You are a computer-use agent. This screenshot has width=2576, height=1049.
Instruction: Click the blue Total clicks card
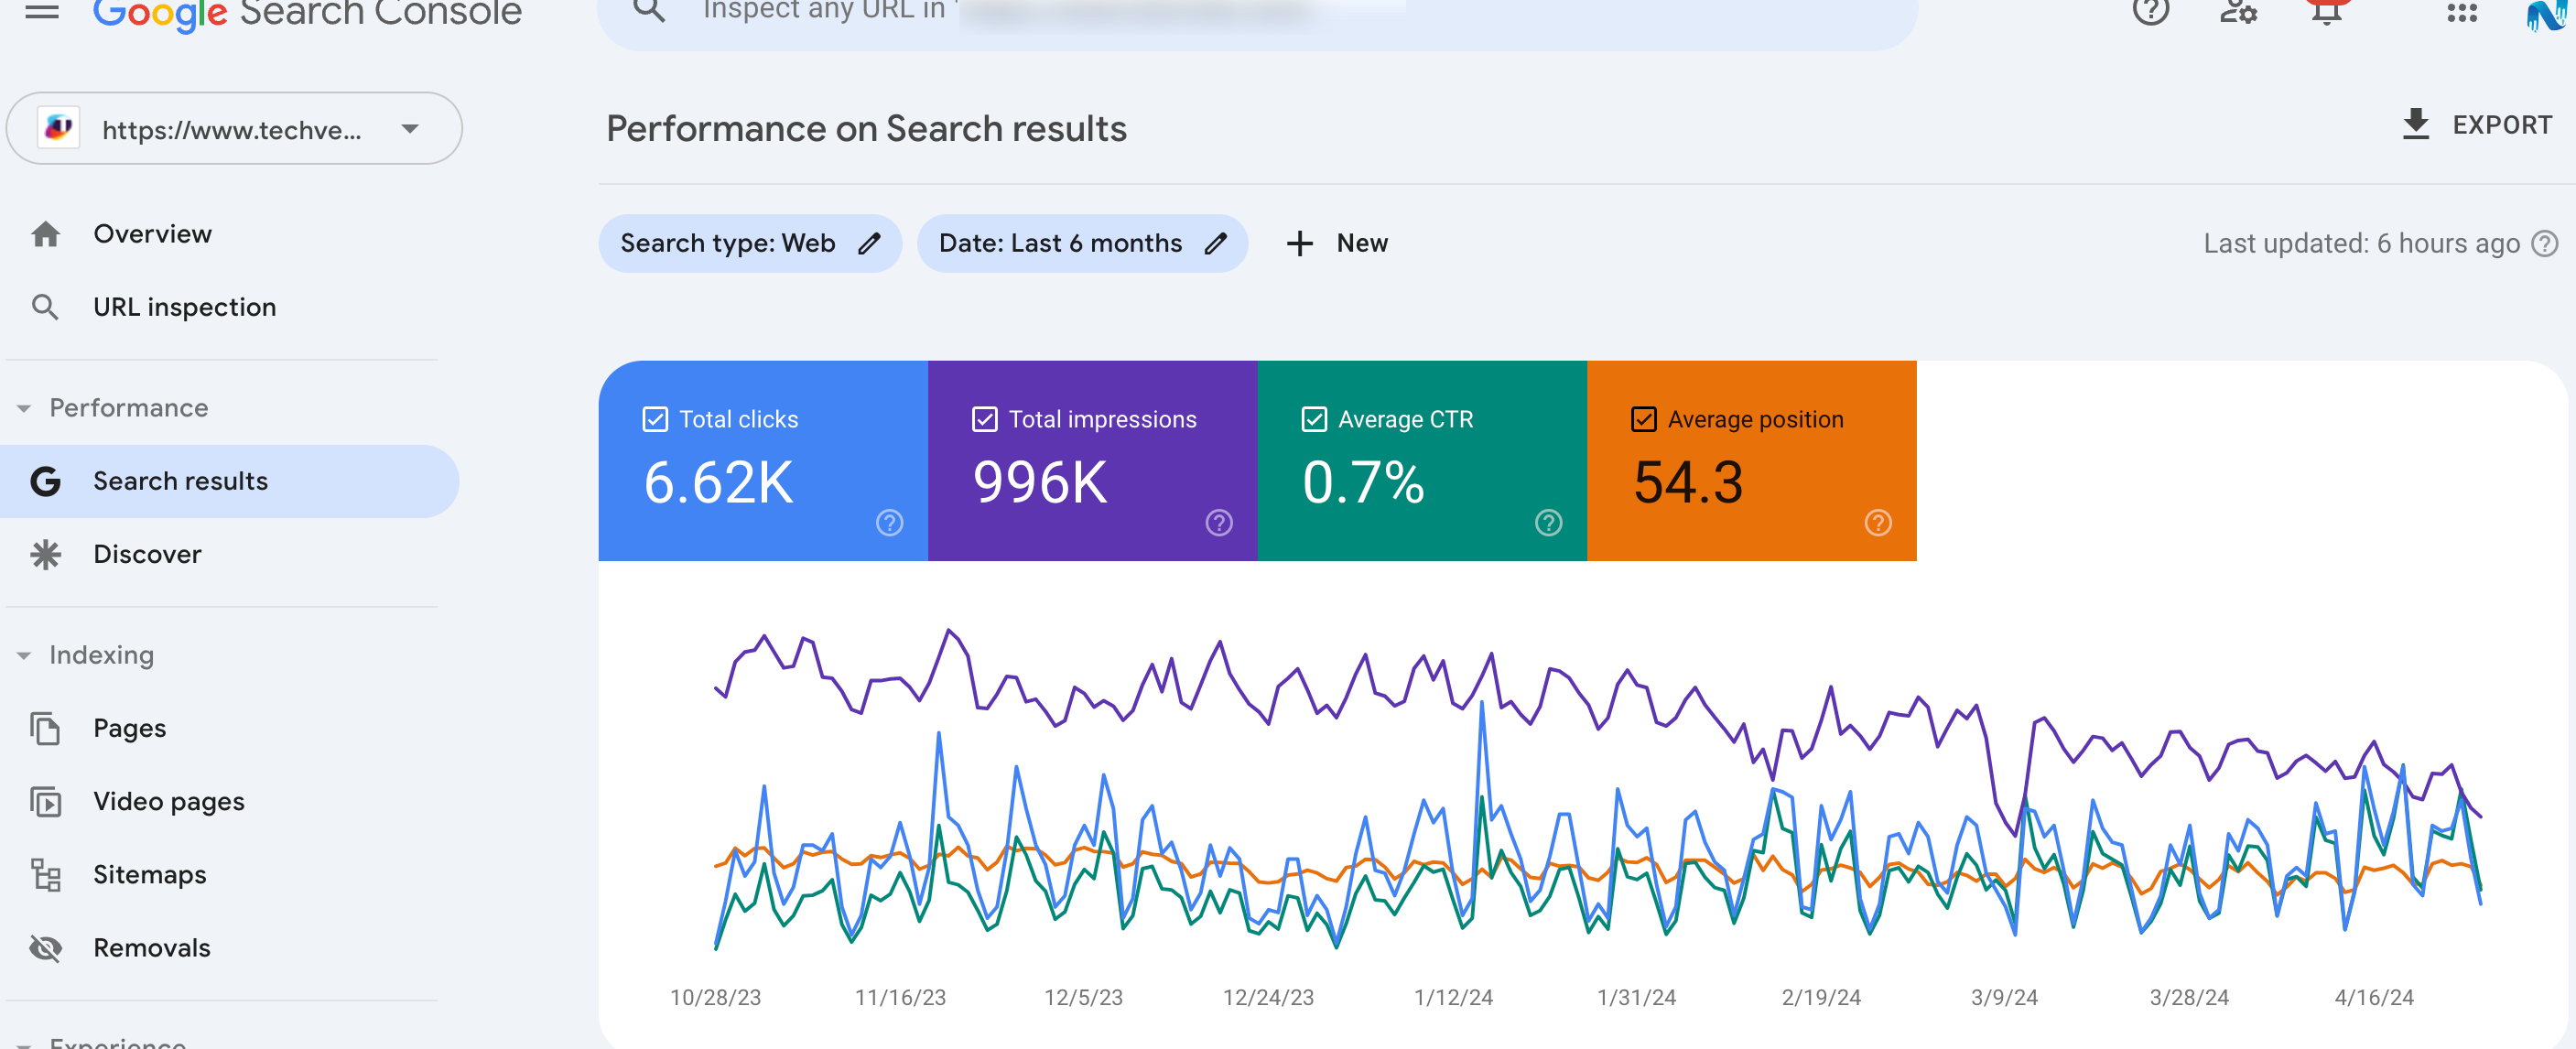pos(763,460)
